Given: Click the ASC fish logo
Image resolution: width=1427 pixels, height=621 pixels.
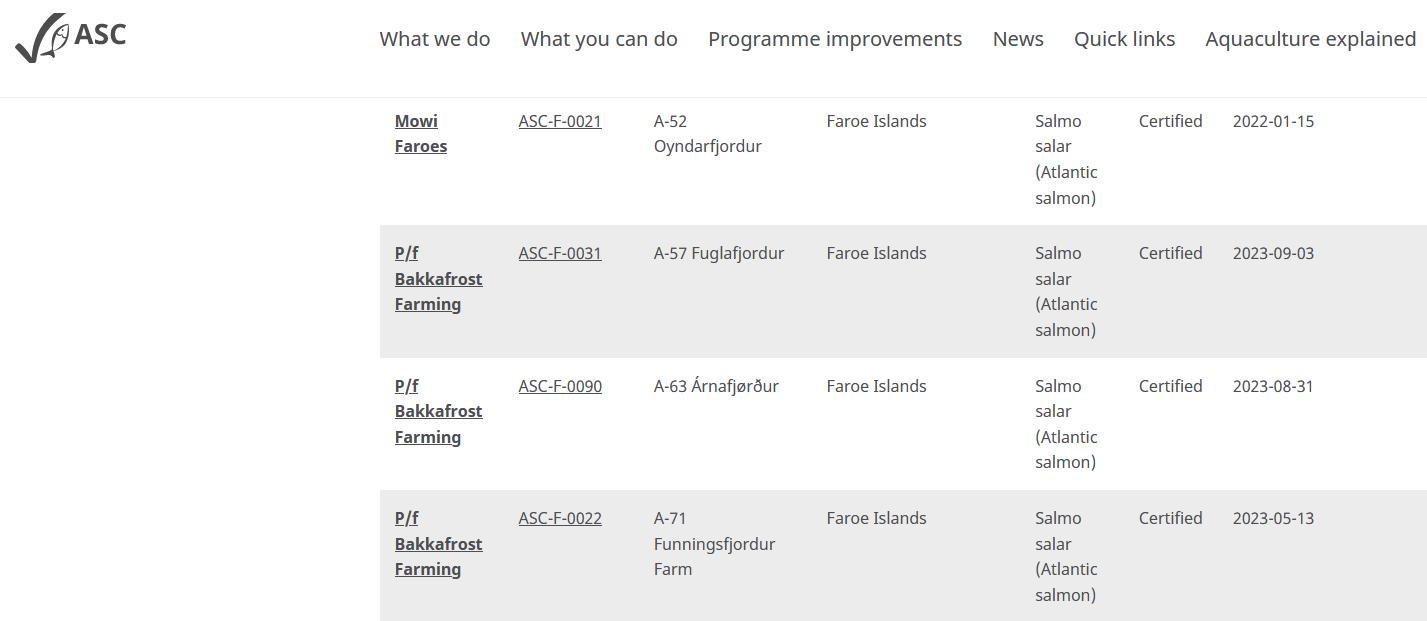Looking at the screenshot, I should tap(71, 38).
